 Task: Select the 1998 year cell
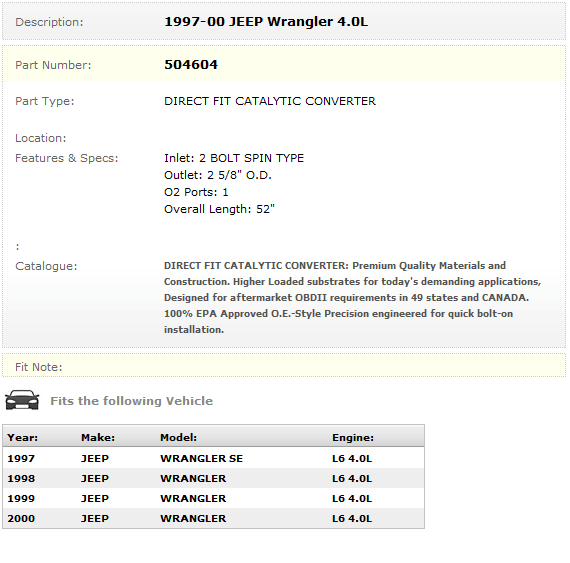(x=21, y=478)
